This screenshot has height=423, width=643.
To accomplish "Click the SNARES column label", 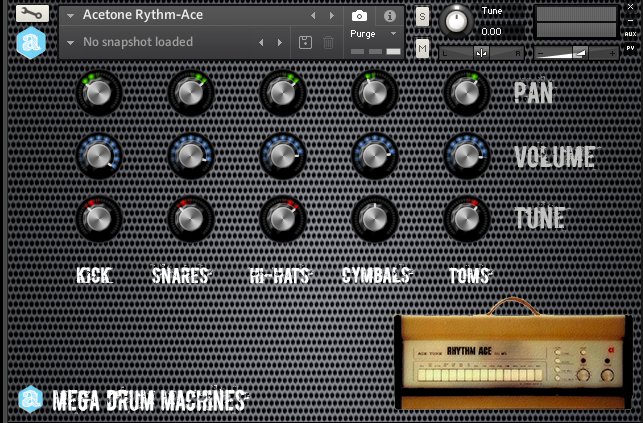I will [x=181, y=275].
